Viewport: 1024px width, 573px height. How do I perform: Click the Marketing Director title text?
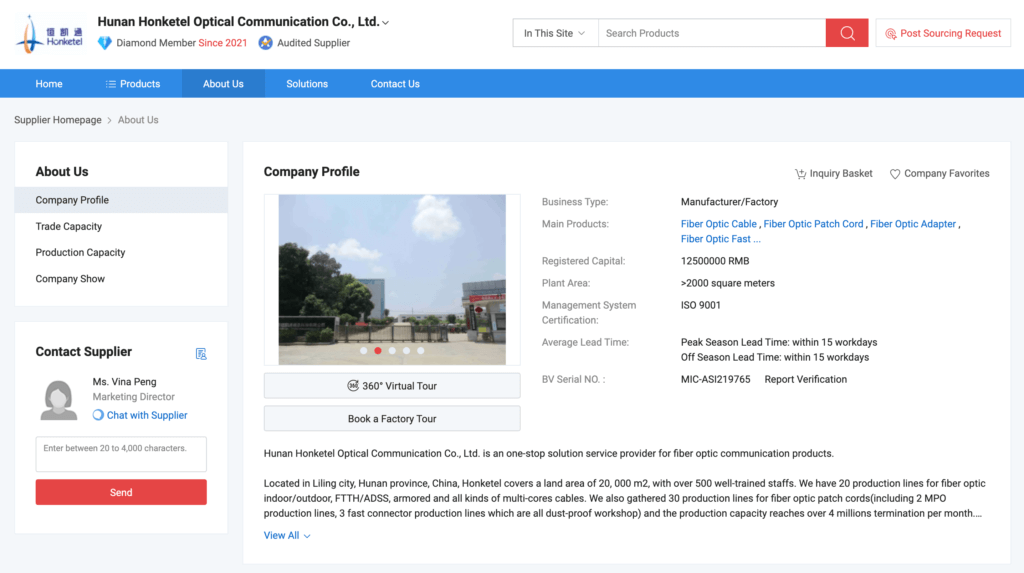click(x=134, y=397)
